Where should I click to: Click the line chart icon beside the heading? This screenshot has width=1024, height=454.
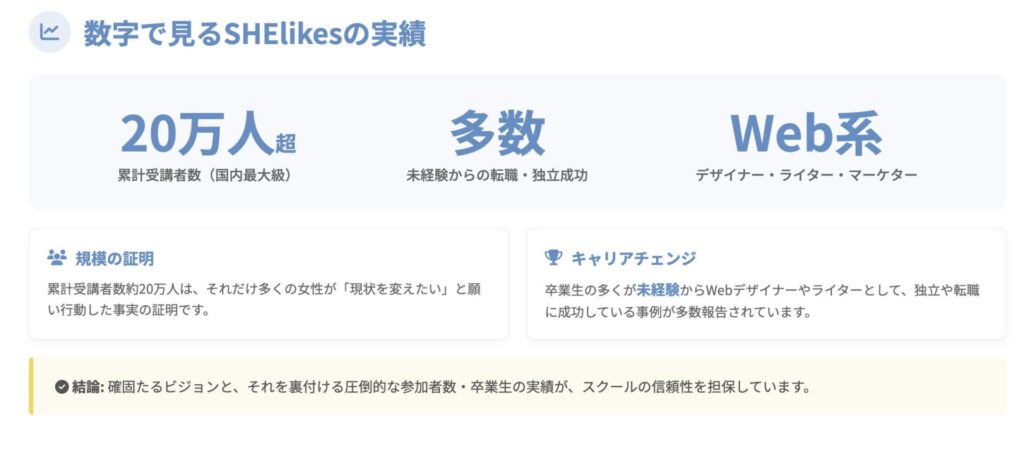tap(49, 33)
